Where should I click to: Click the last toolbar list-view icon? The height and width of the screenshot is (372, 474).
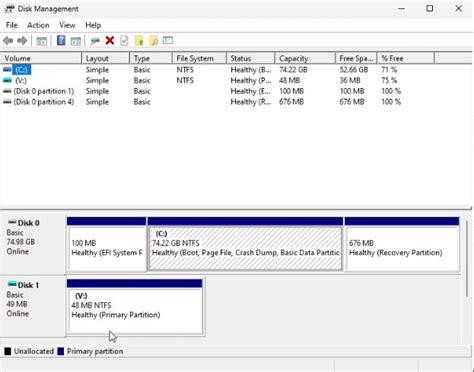click(168, 40)
